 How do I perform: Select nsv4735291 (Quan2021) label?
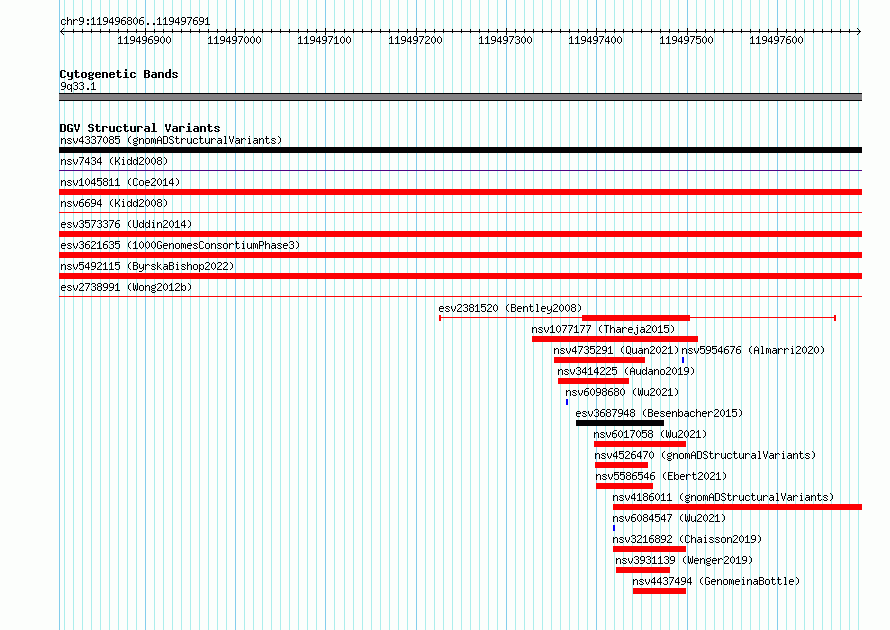[x=616, y=350]
